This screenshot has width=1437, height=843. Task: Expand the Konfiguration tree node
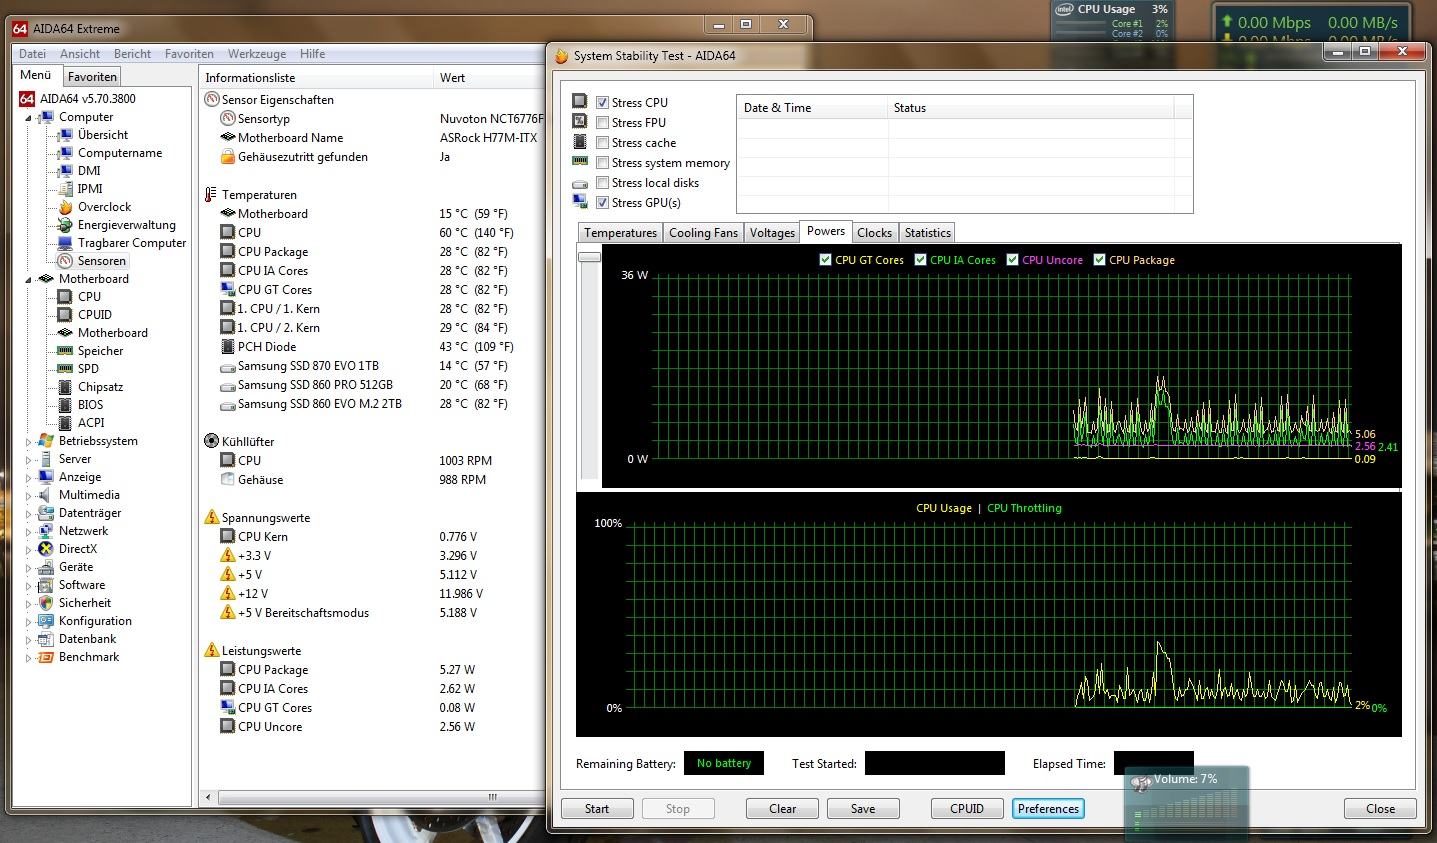coord(28,621)
